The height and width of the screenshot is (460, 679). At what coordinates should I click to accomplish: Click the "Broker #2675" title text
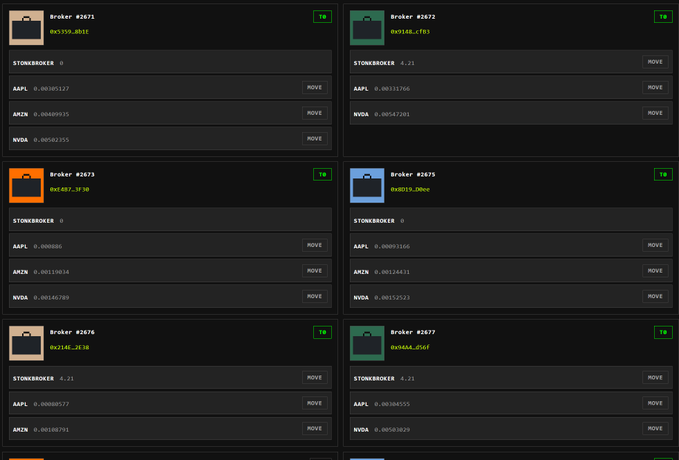pos(413,175)
